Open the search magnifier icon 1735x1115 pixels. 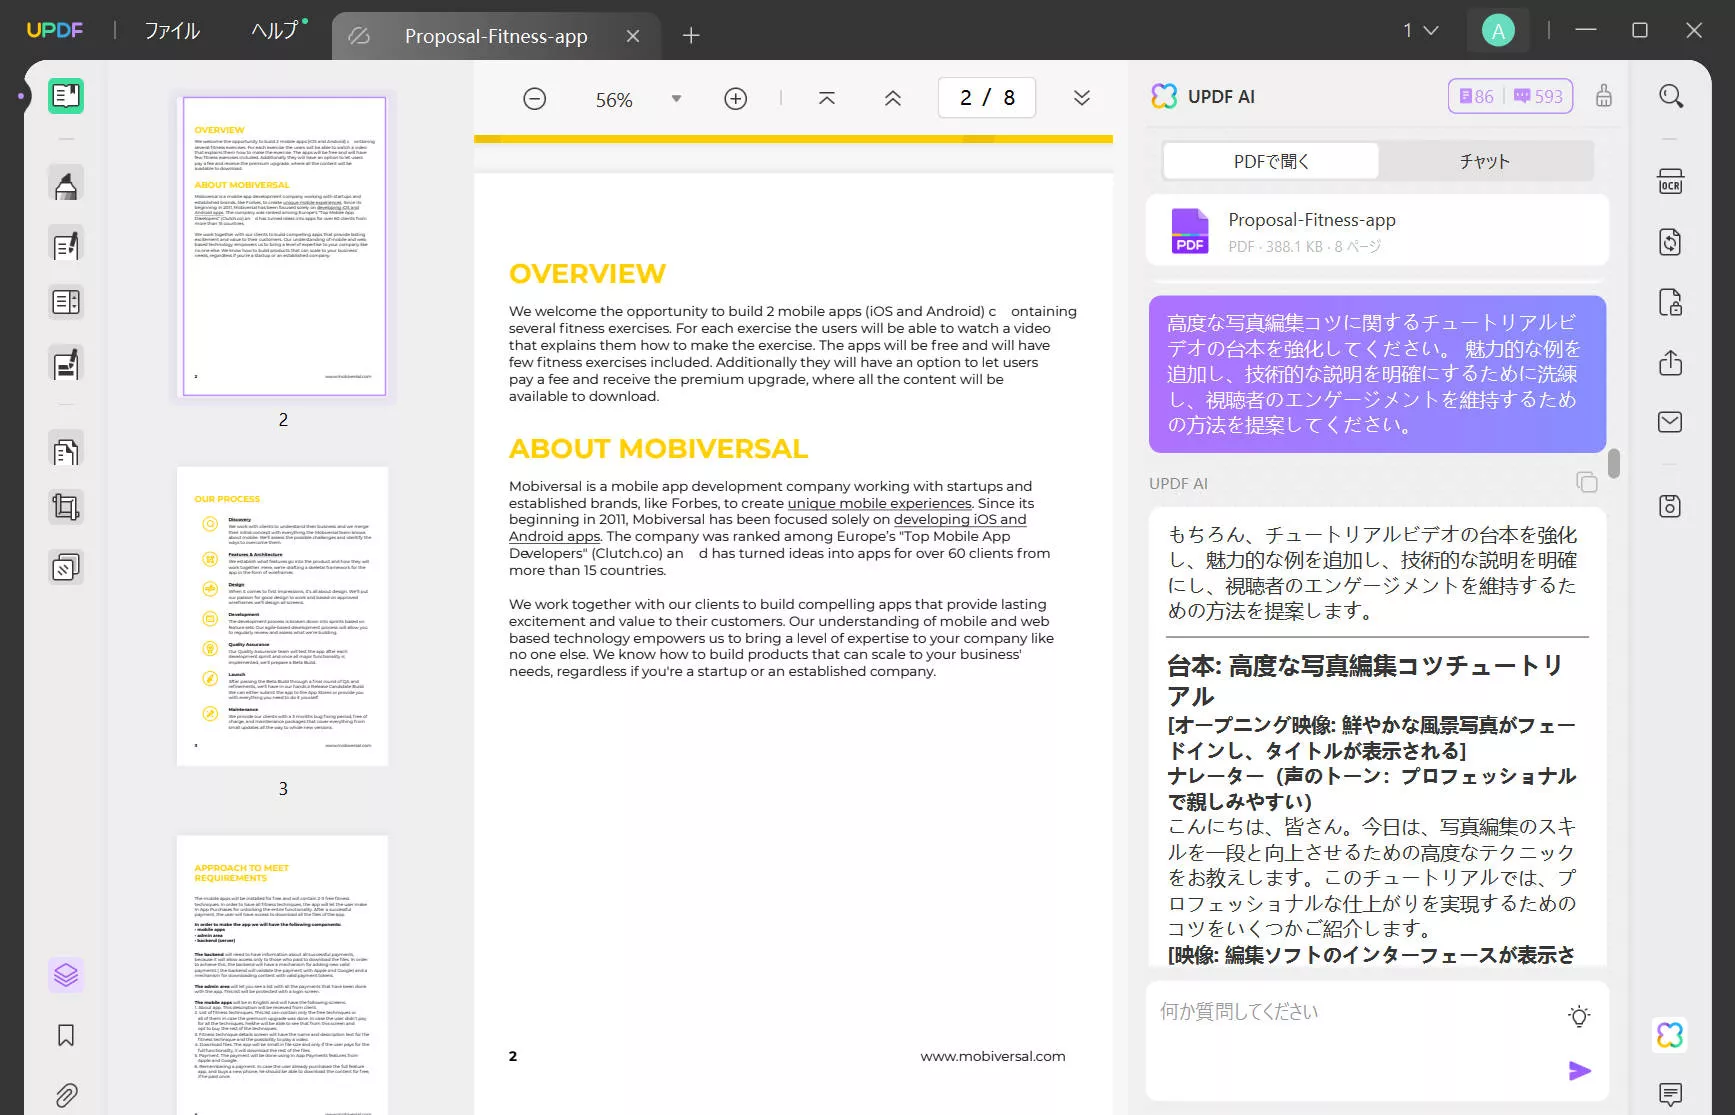click(x=1671, y=96)
